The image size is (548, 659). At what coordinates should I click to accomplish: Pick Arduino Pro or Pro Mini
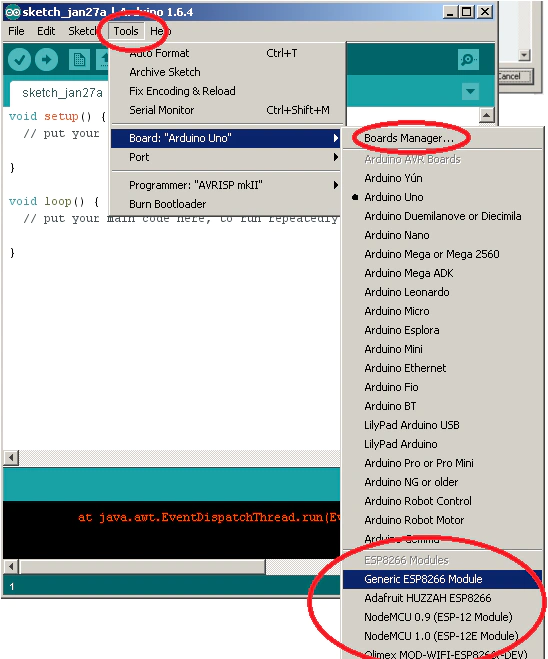click(x=443, y=463)
